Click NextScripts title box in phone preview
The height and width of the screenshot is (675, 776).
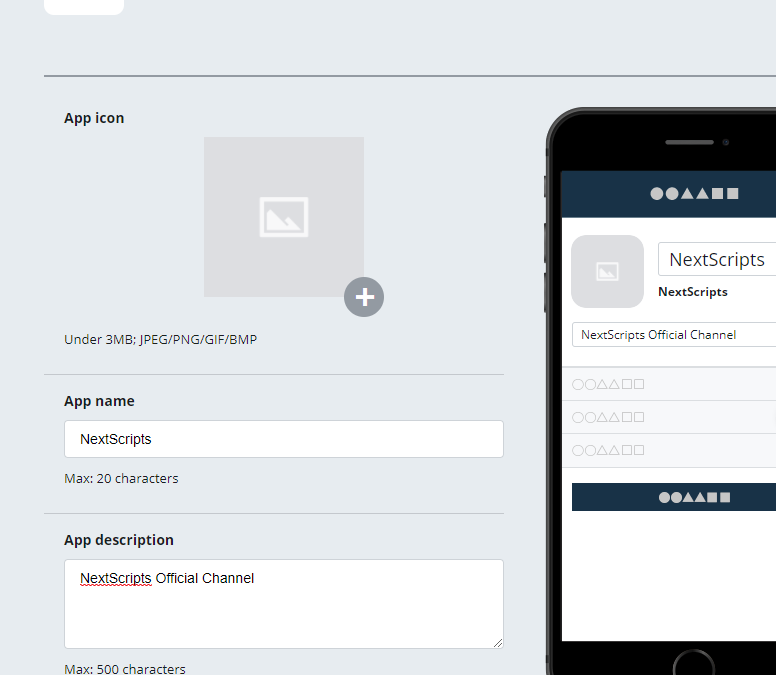click(717, 259)
